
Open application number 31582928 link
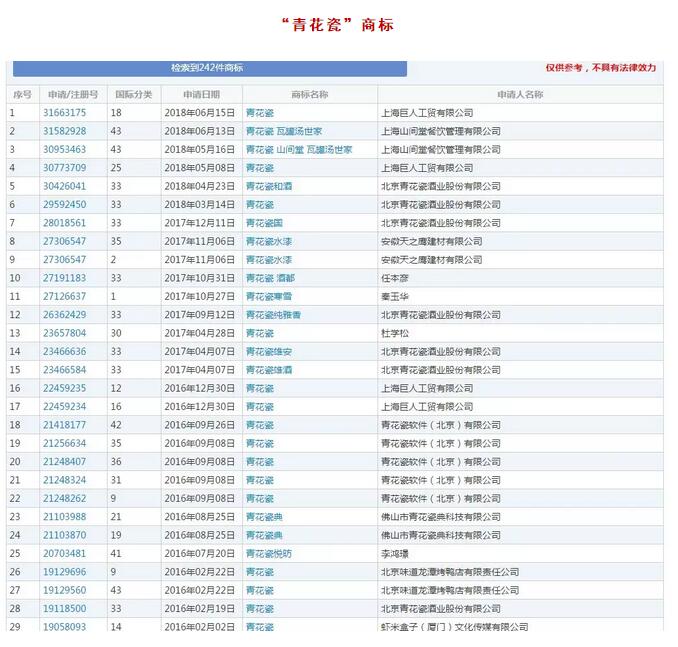point(64,131)
